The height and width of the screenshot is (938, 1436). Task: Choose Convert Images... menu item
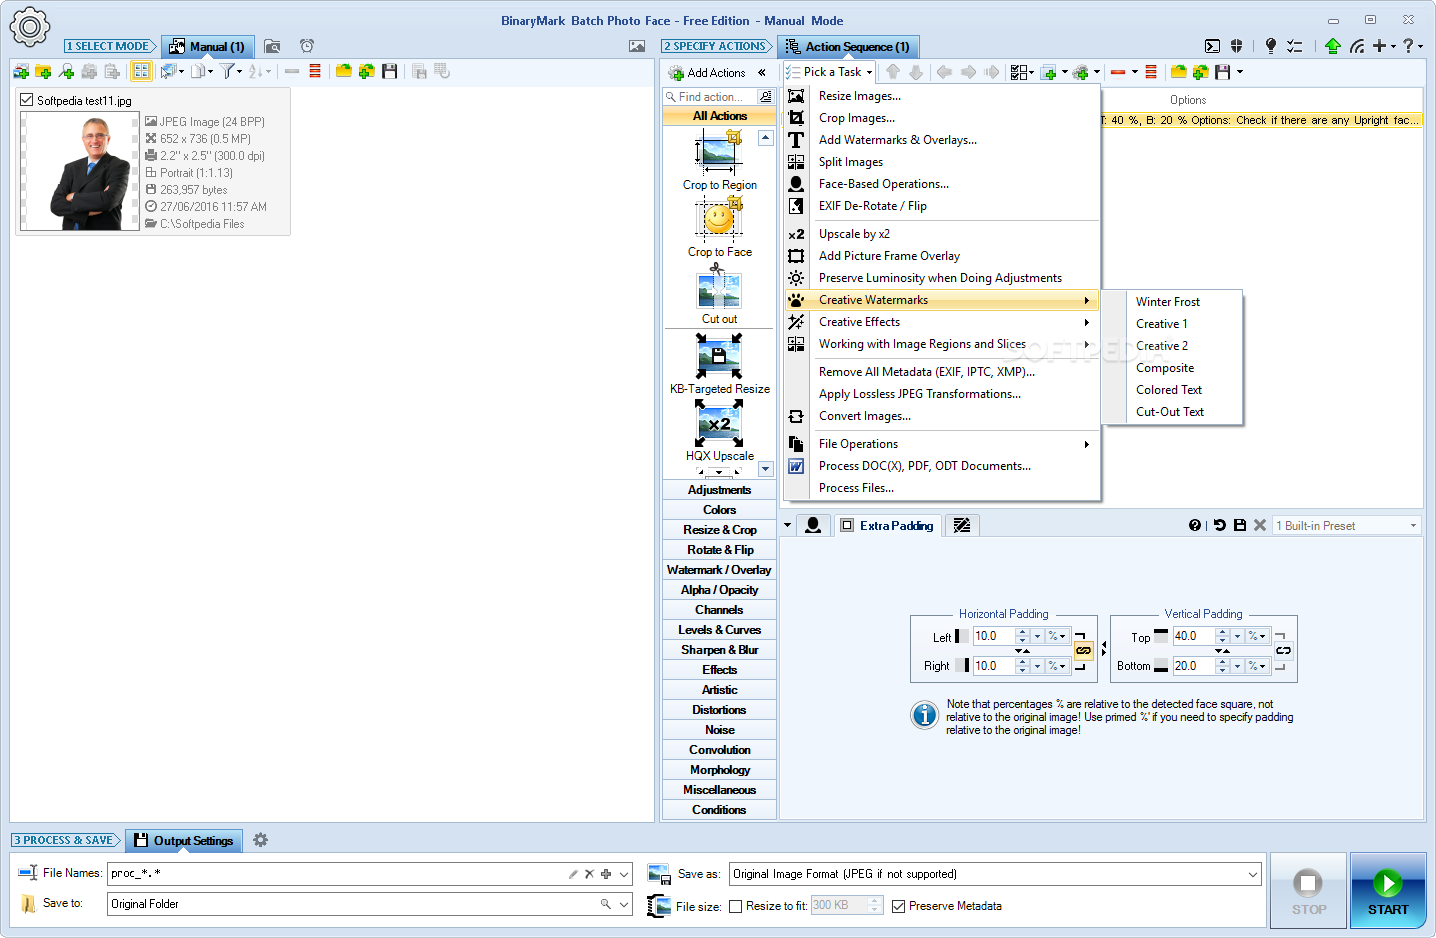(x=942, y=416)
